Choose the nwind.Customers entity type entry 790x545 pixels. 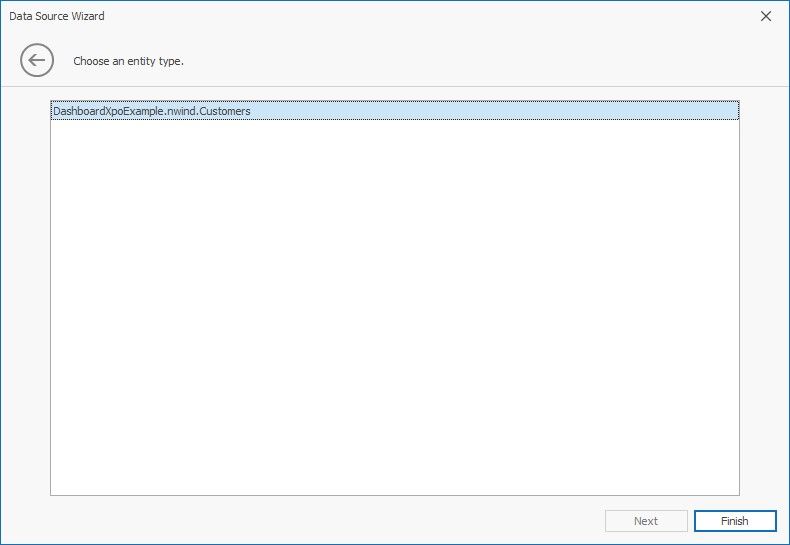click(x=151, y=111)
